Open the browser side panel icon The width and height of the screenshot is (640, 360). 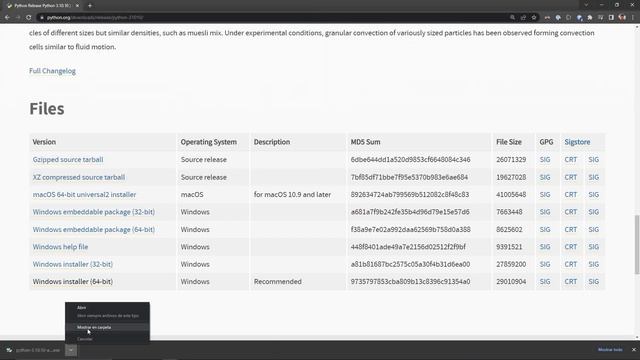tap(611, 18)
